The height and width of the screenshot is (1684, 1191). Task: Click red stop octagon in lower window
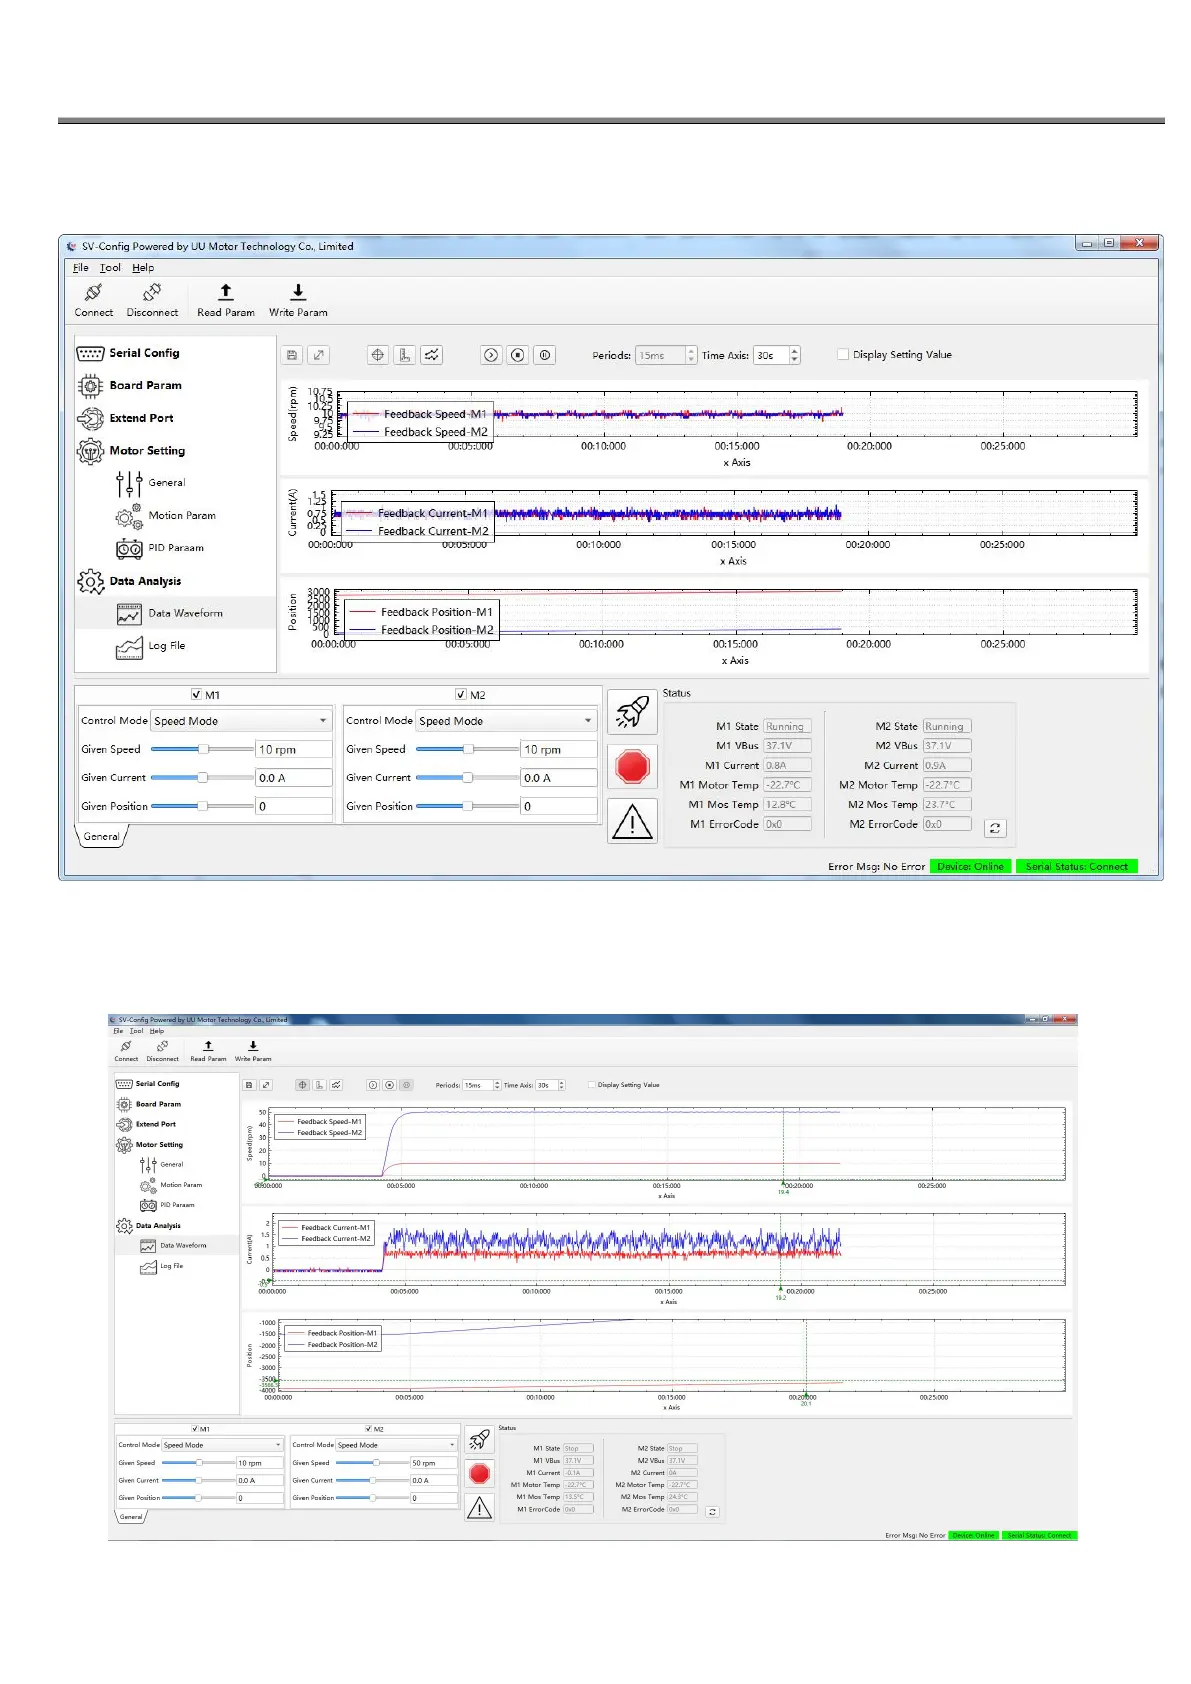[480, 1473]
